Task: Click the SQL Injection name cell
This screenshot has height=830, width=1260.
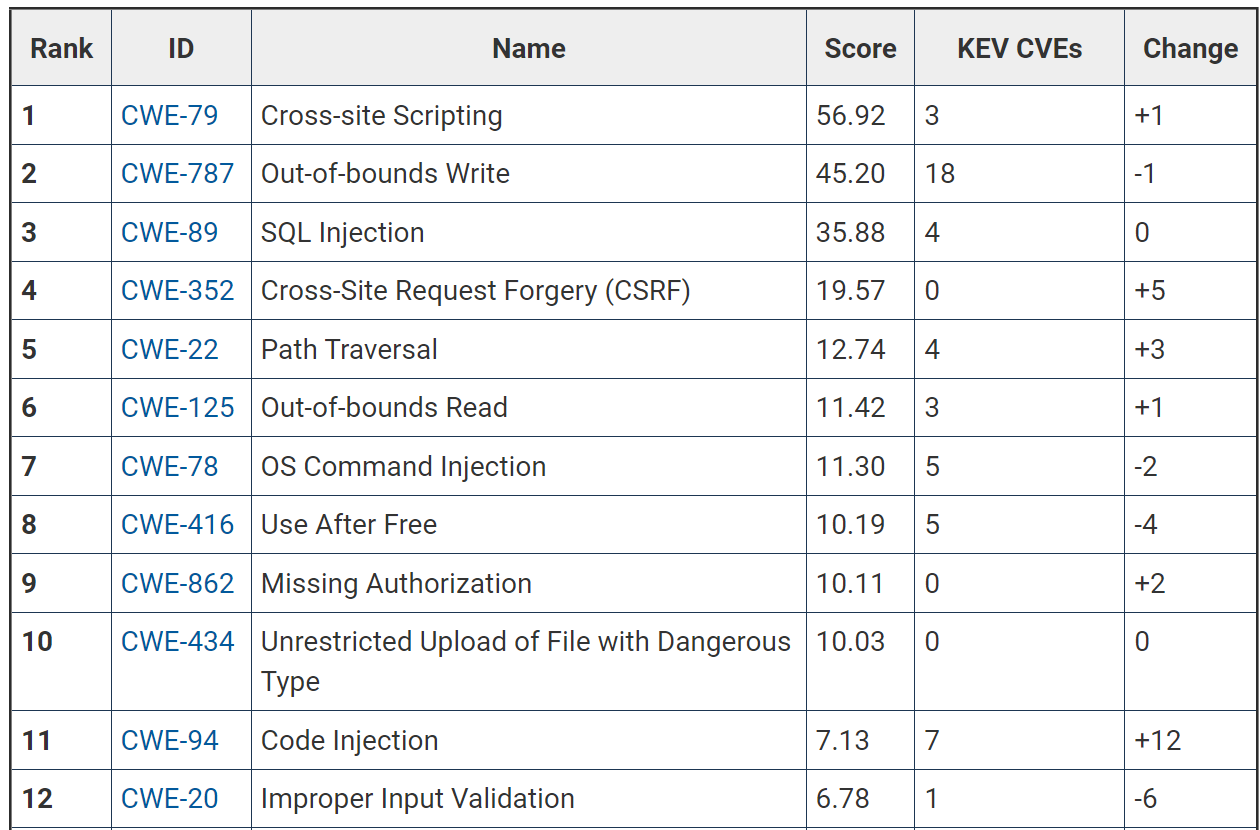Action: click(342, 233)
